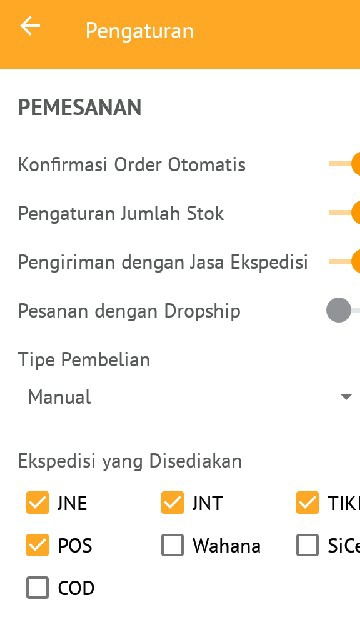The image size is (360, 640).
Task: Click the PEMESANAN section header
Action: 80,107
